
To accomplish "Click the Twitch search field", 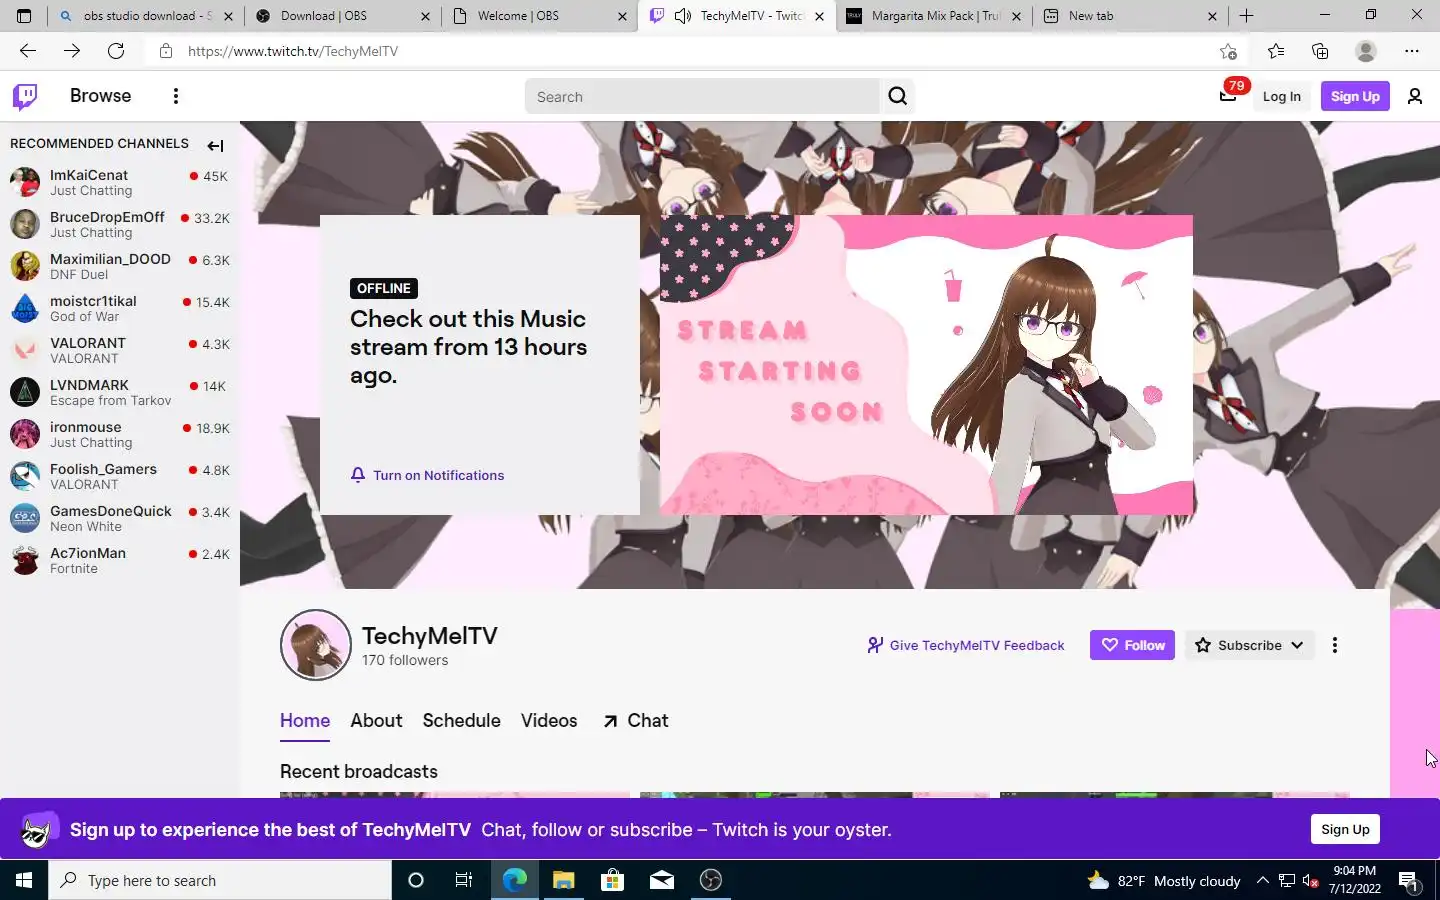I will (x=702, y=96).
